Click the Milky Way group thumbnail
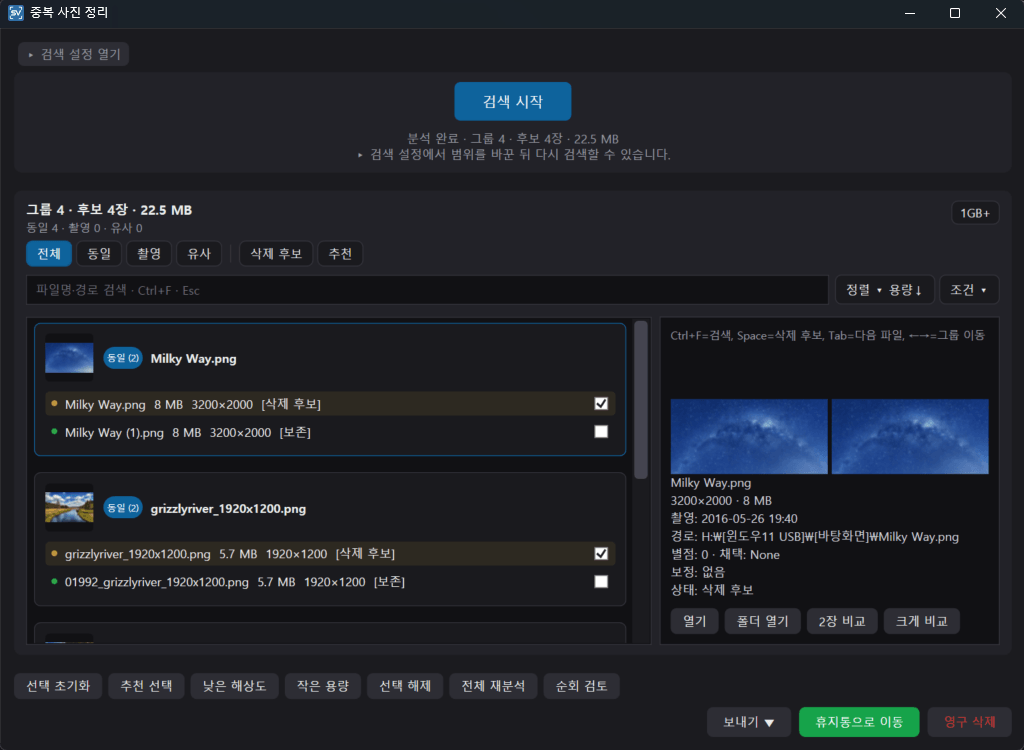 69,358
